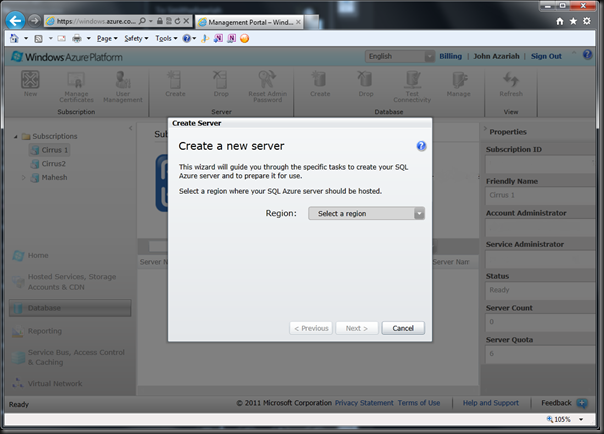Open the English language dropdown
The image size is (604, 434).
399,56
